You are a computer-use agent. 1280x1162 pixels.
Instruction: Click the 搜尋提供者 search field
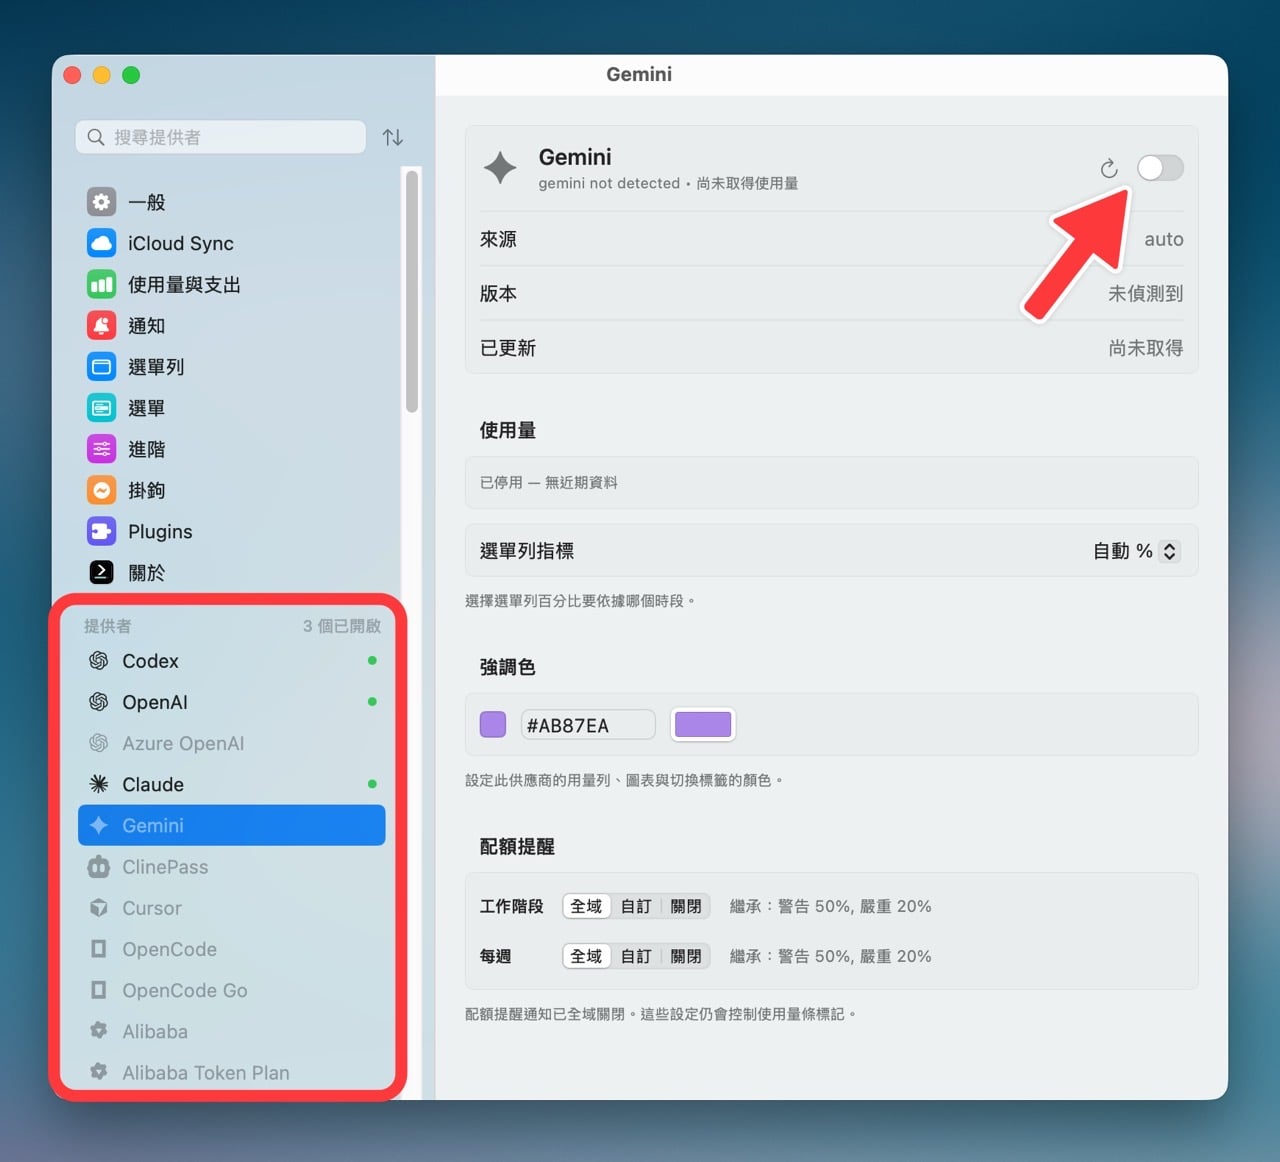[221, 137]
